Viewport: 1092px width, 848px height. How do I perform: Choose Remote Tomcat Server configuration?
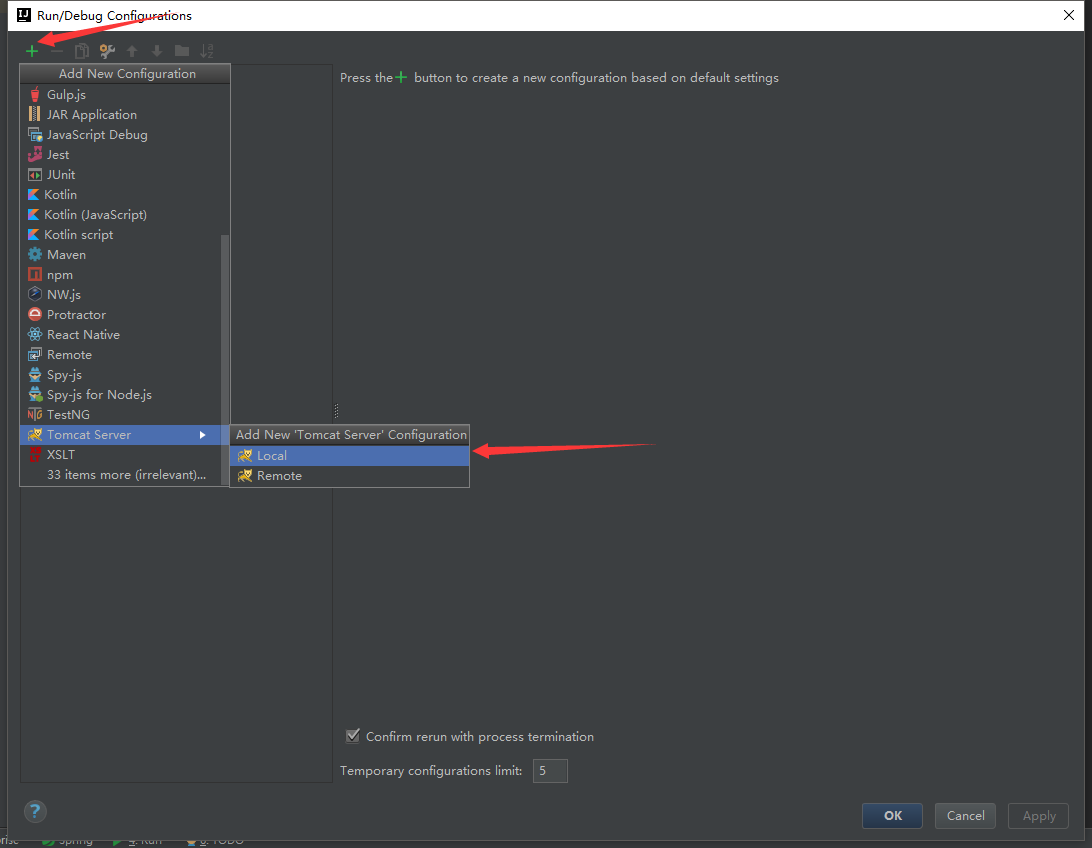click(x=350, y=476)
